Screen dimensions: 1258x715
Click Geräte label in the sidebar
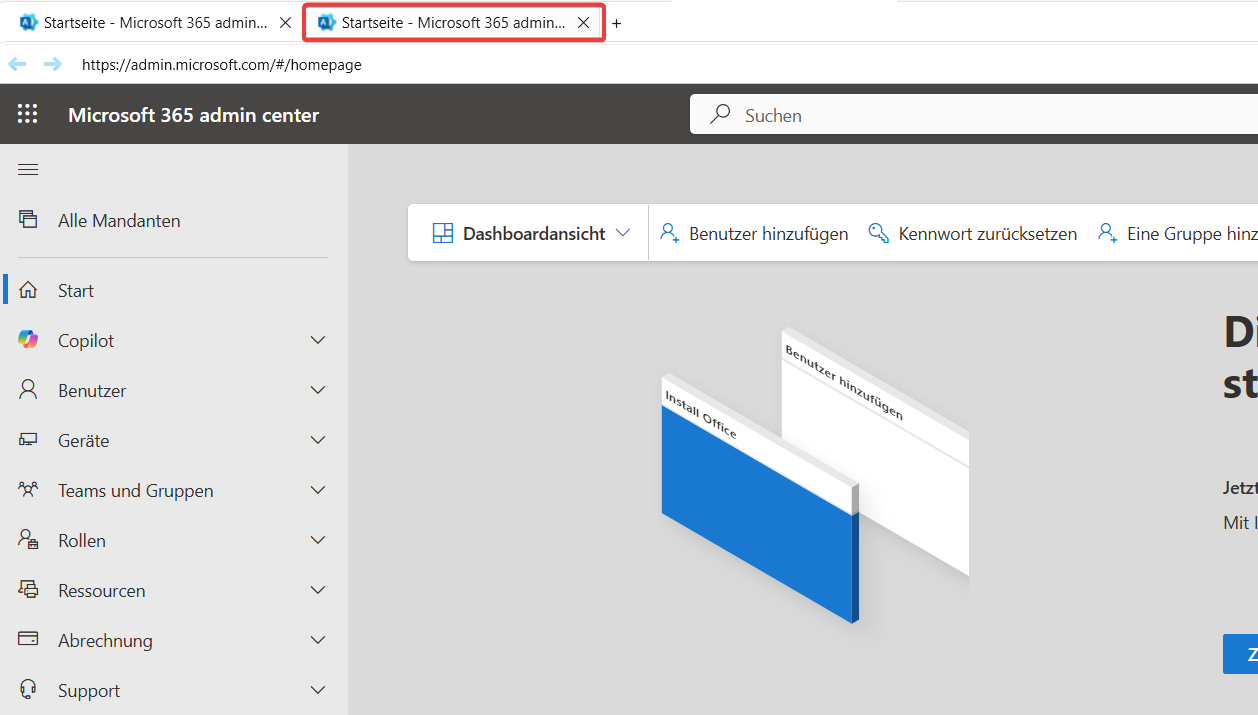point(84,441)
